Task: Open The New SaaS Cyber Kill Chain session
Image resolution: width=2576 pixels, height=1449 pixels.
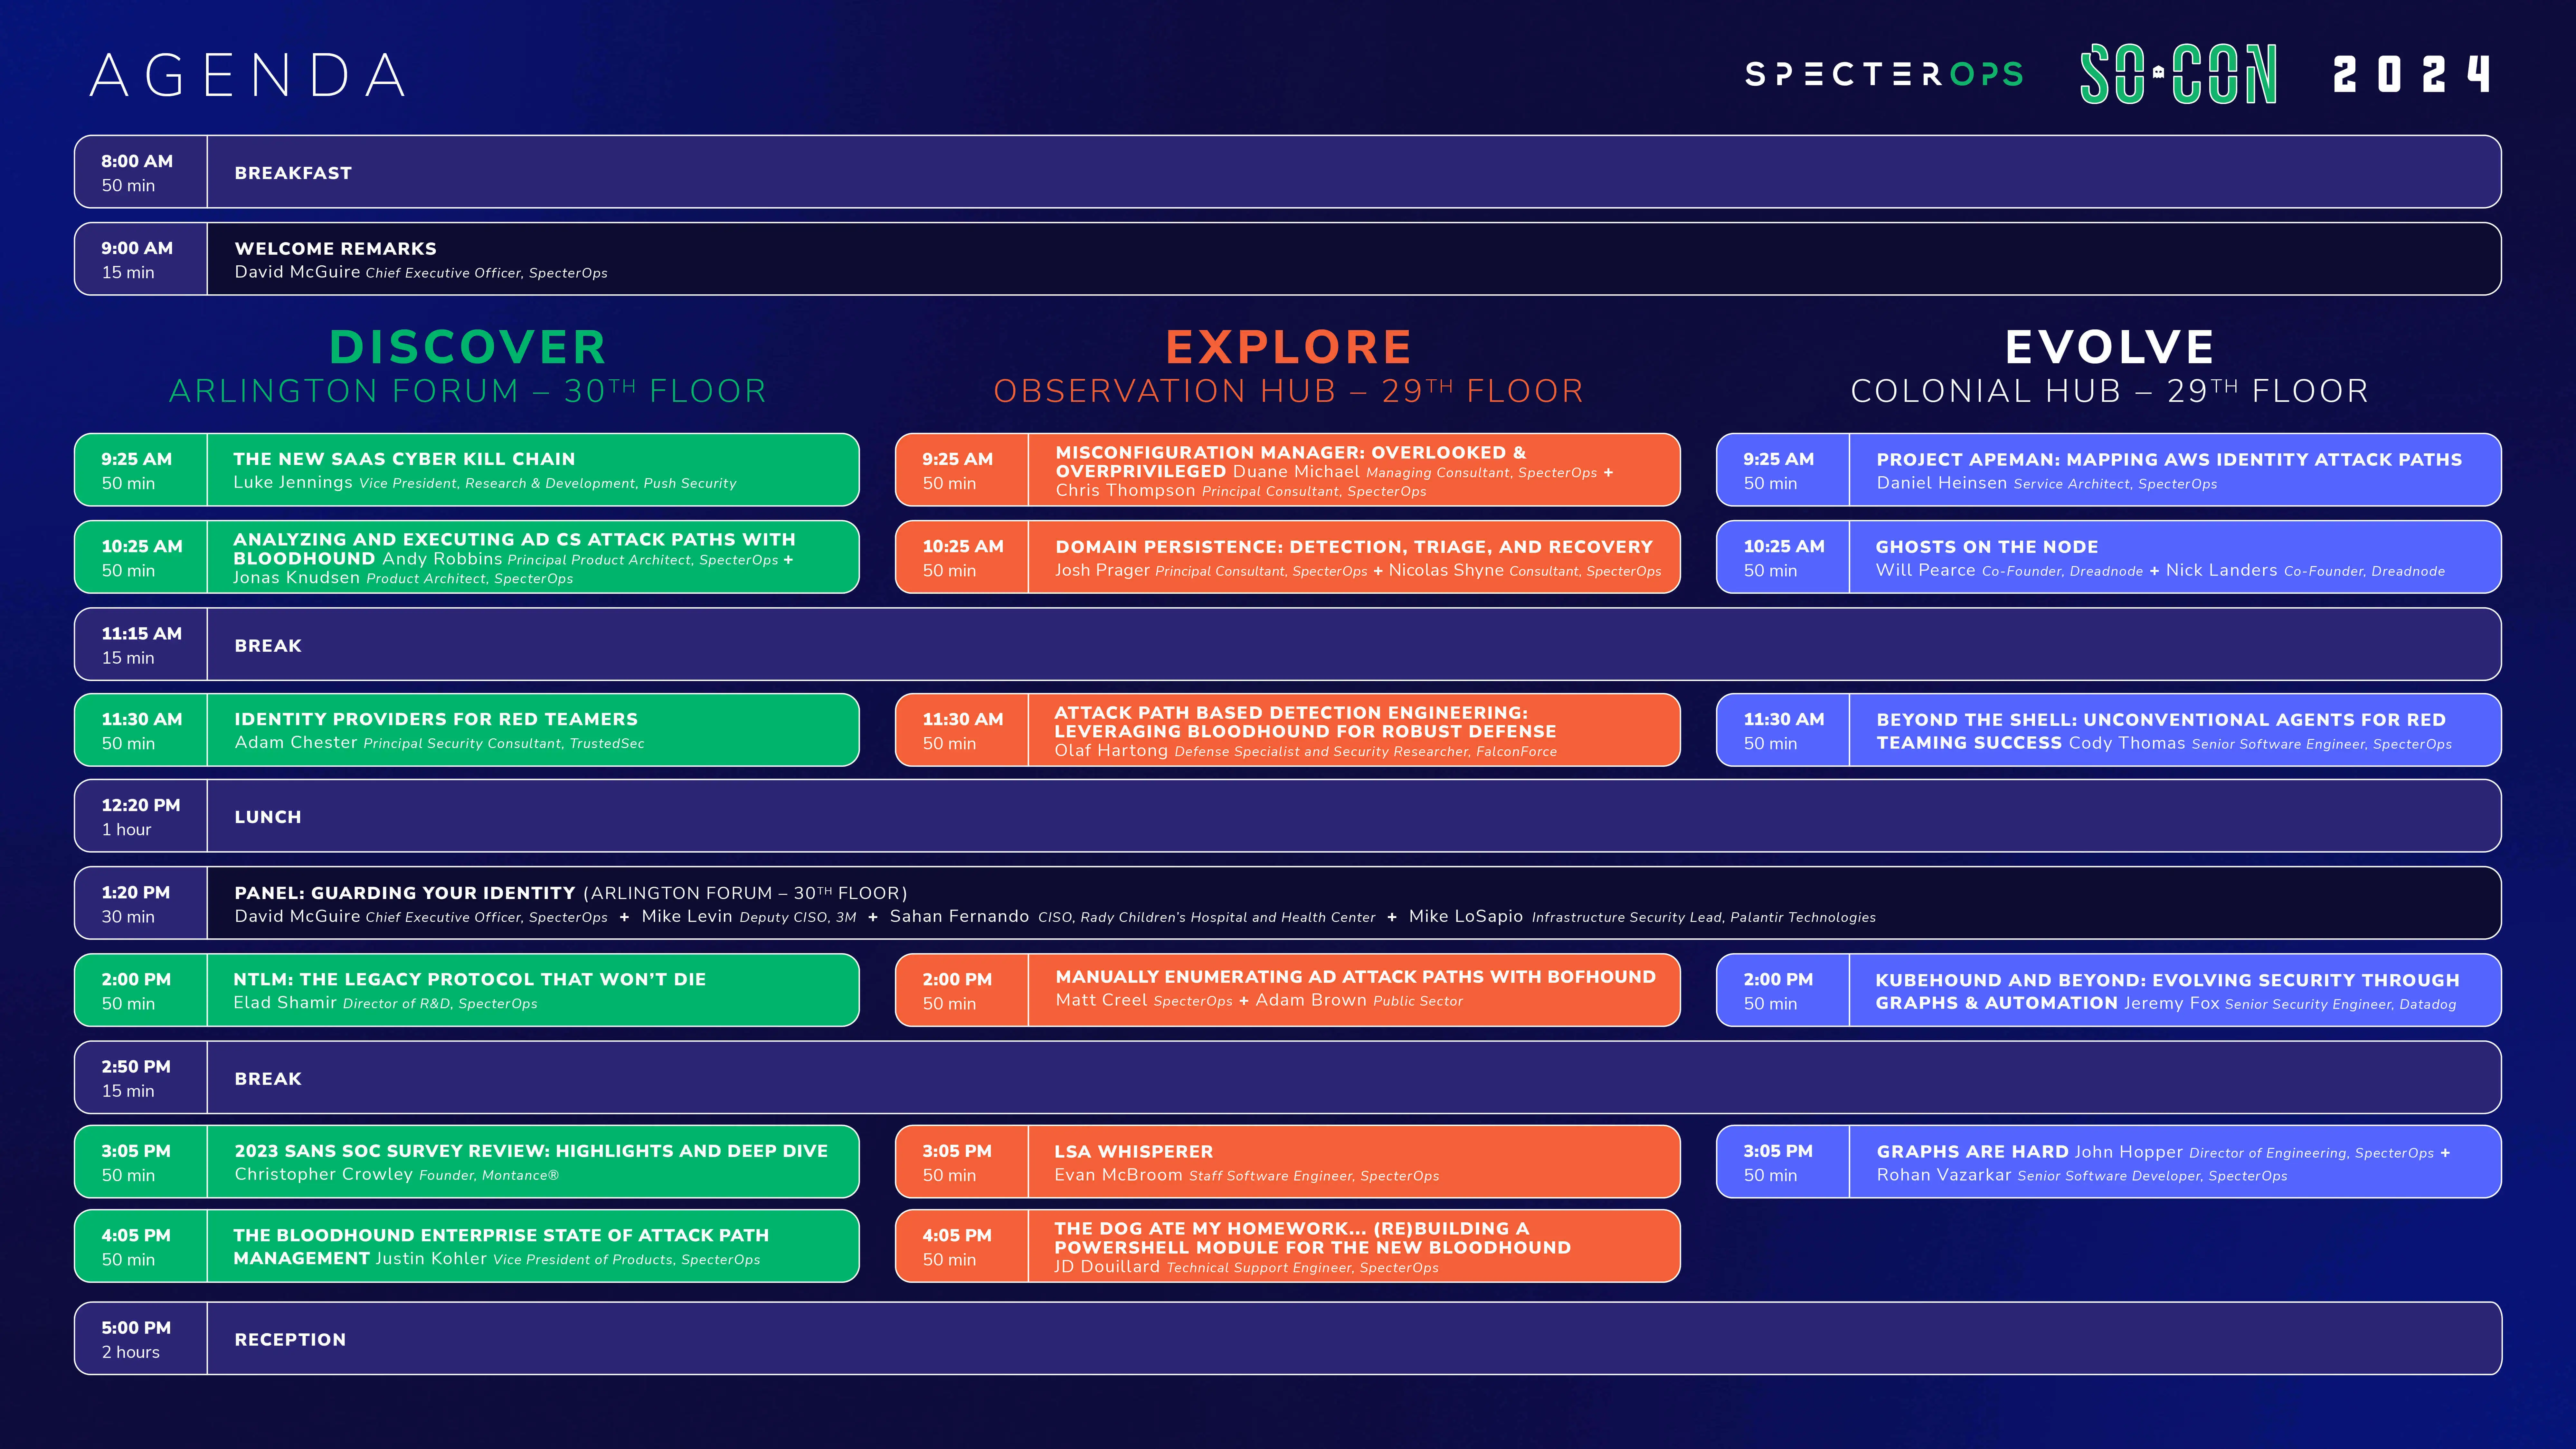Action: click(467, 470)
